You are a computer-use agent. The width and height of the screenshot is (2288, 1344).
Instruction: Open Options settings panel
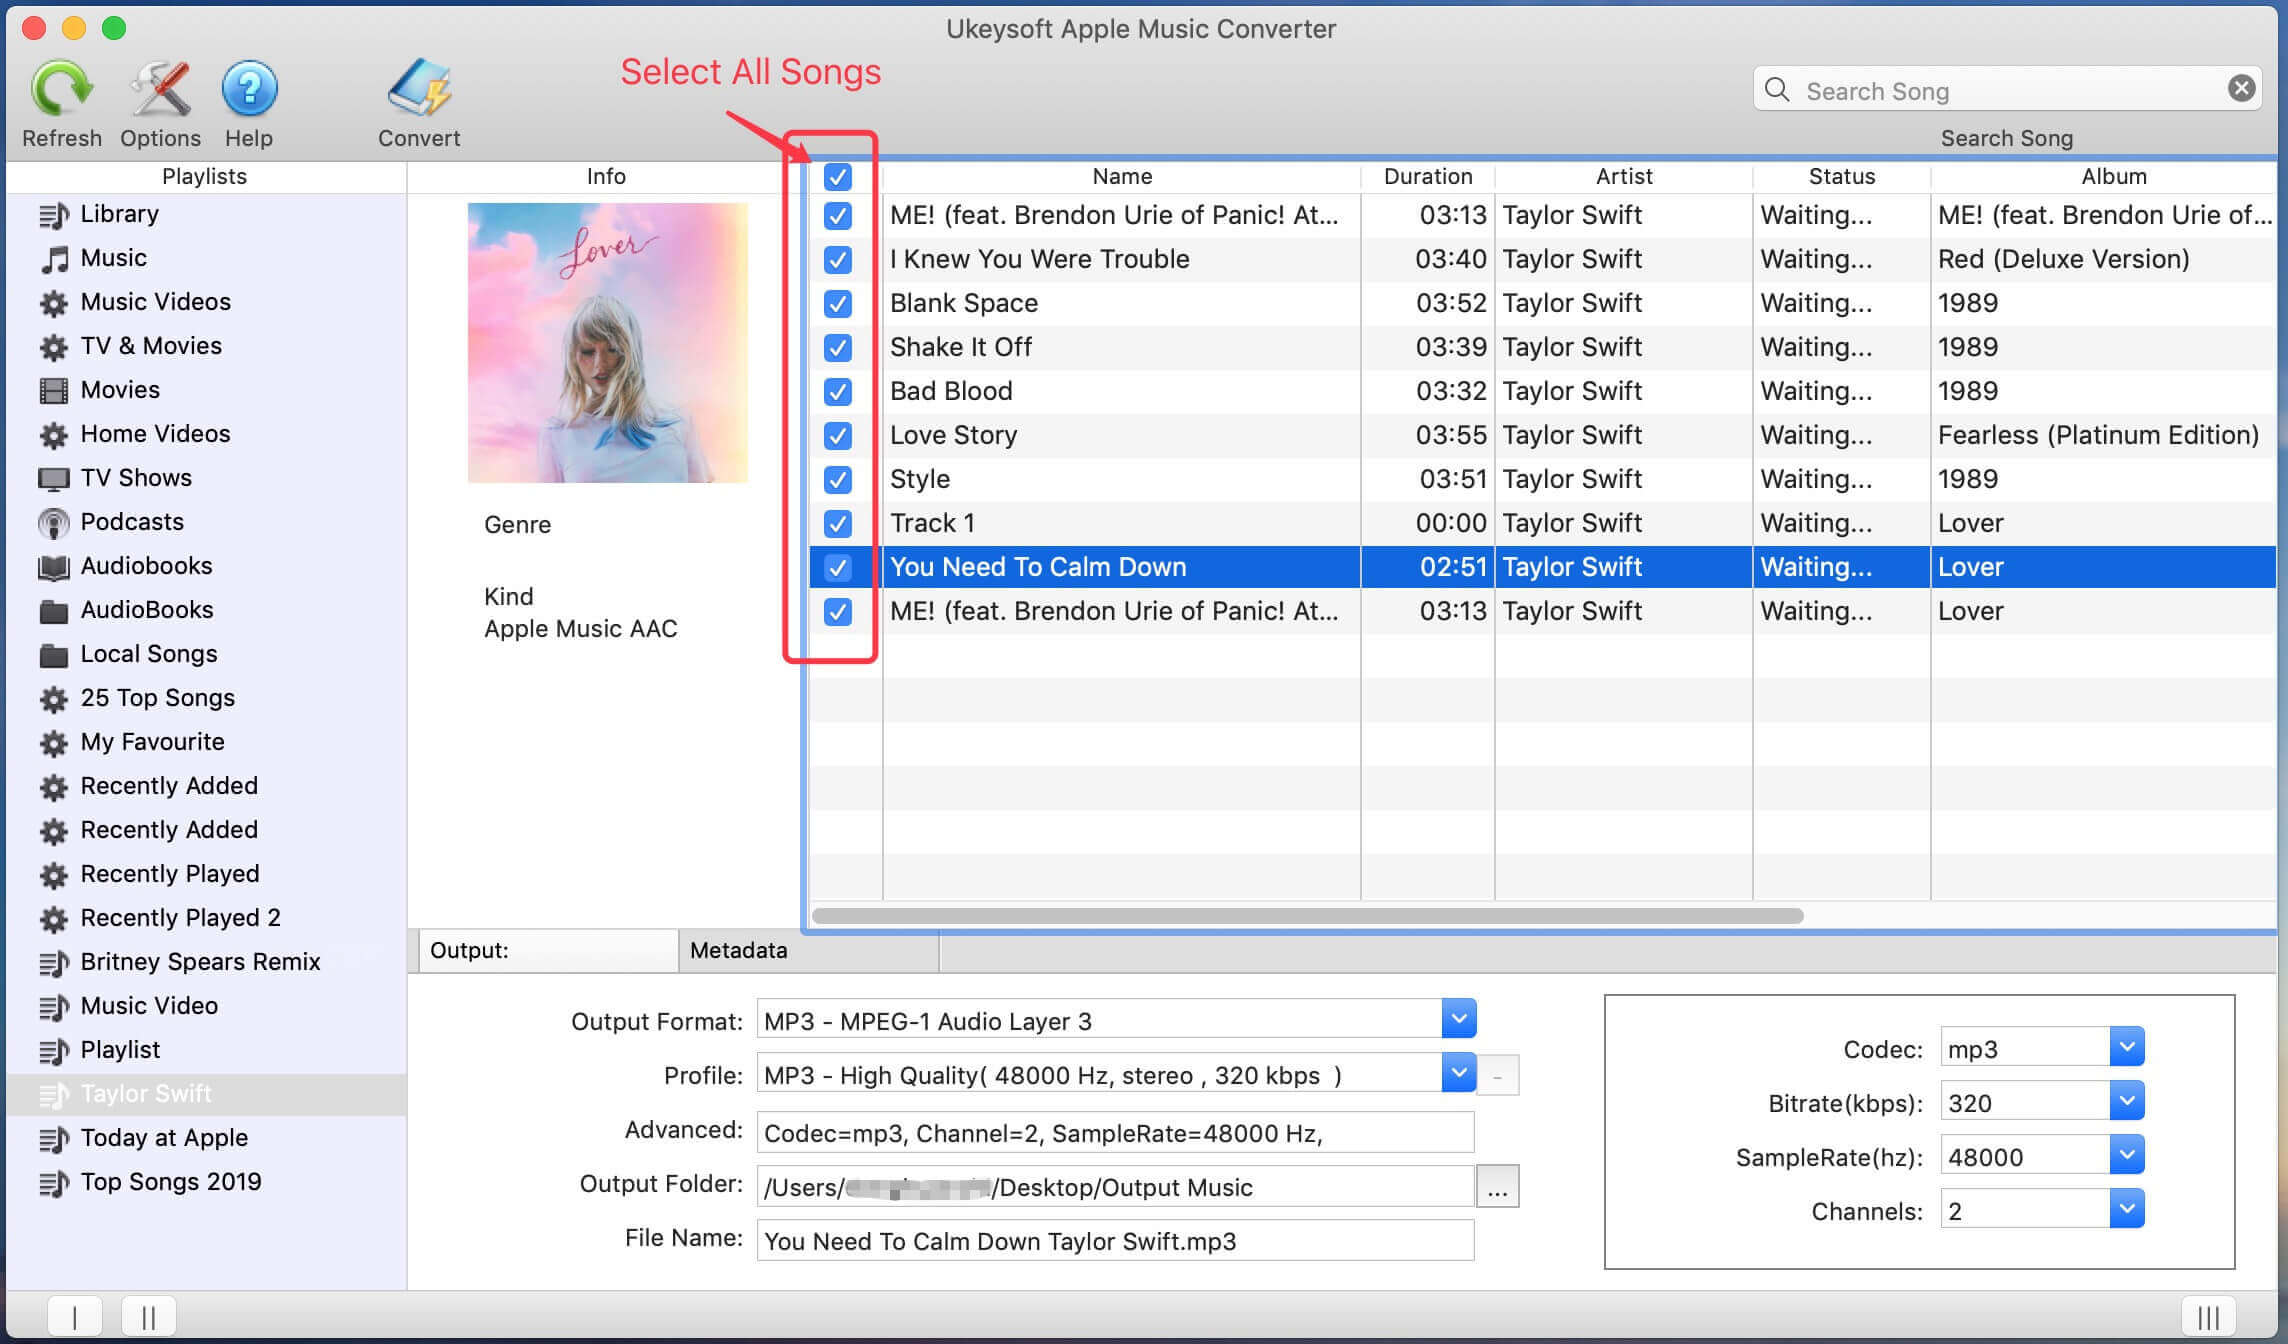click(160, 101)
